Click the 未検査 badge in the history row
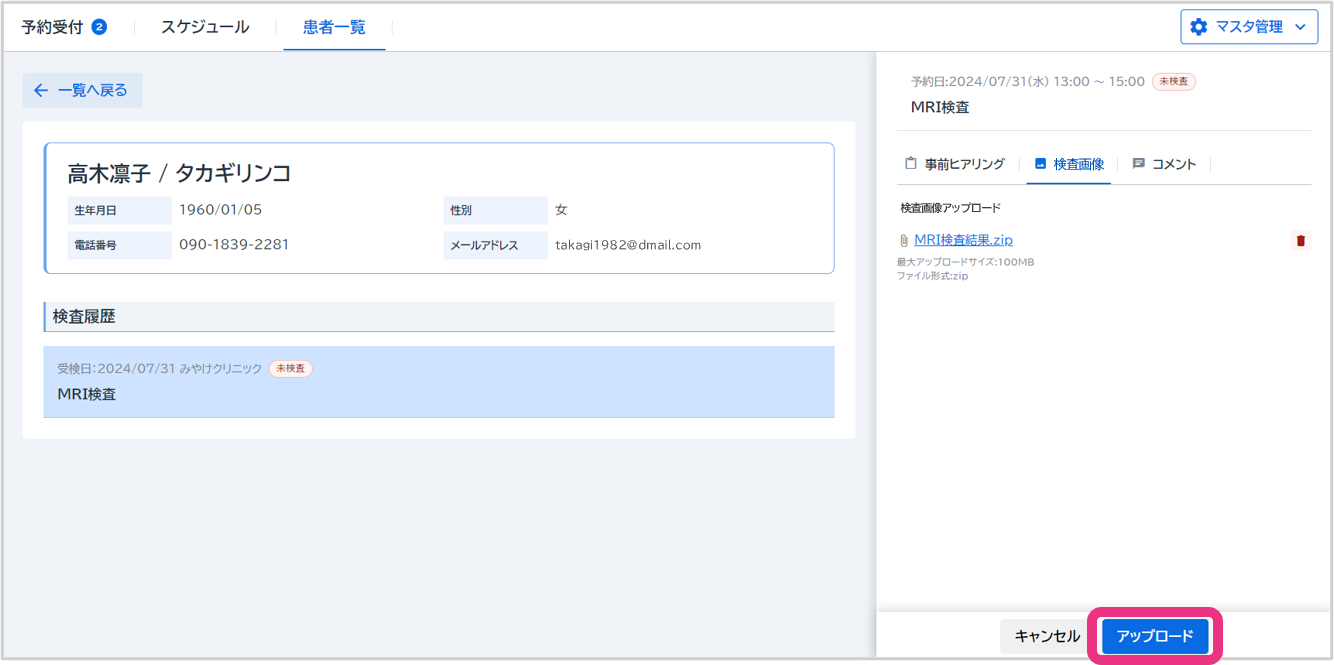This screenshot has width=1334, height=665. 291,369
